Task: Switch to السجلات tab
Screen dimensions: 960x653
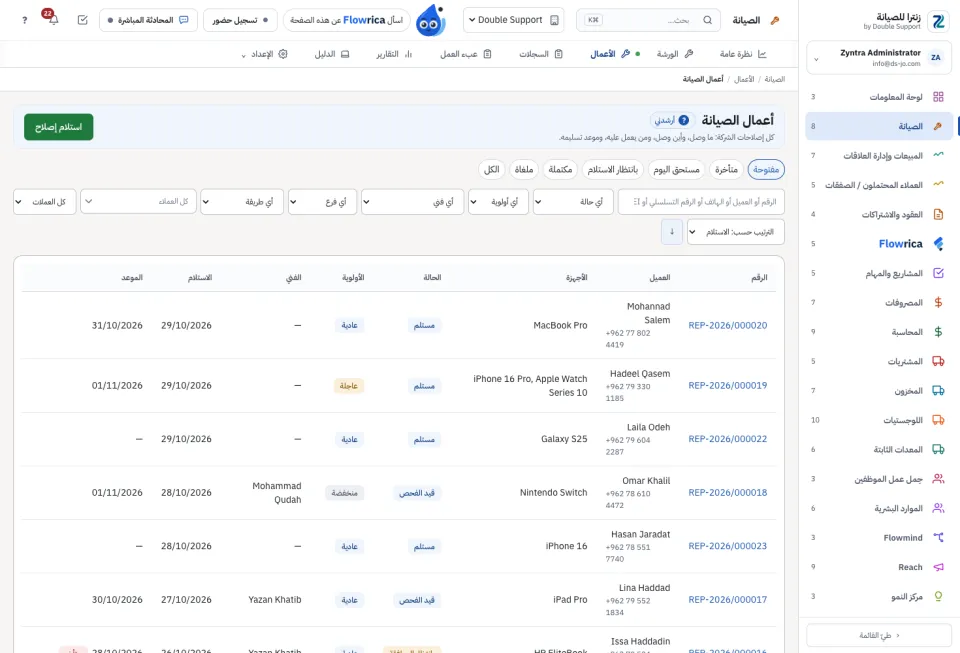Action: coord(541,54)
